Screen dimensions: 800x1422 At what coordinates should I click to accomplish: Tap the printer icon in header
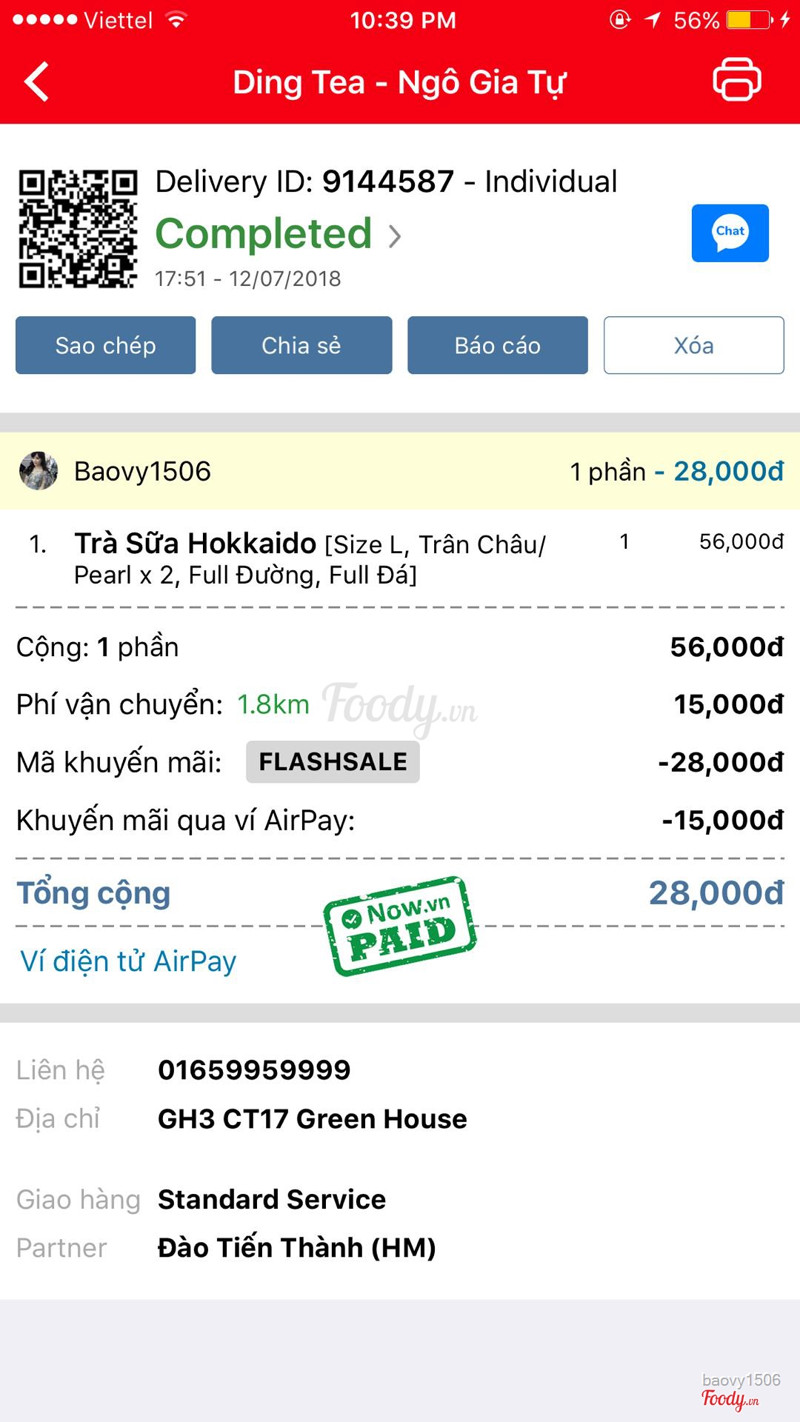737,81
